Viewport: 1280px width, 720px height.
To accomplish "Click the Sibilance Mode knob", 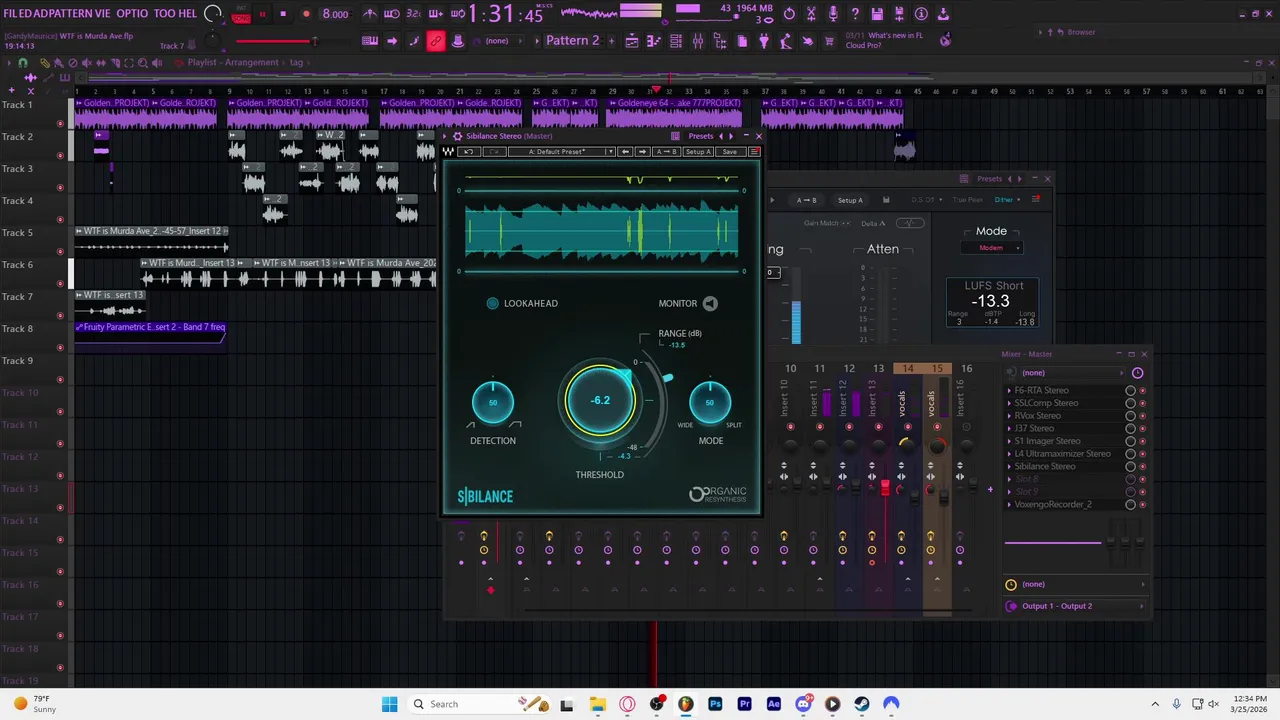I will [710, 402].
